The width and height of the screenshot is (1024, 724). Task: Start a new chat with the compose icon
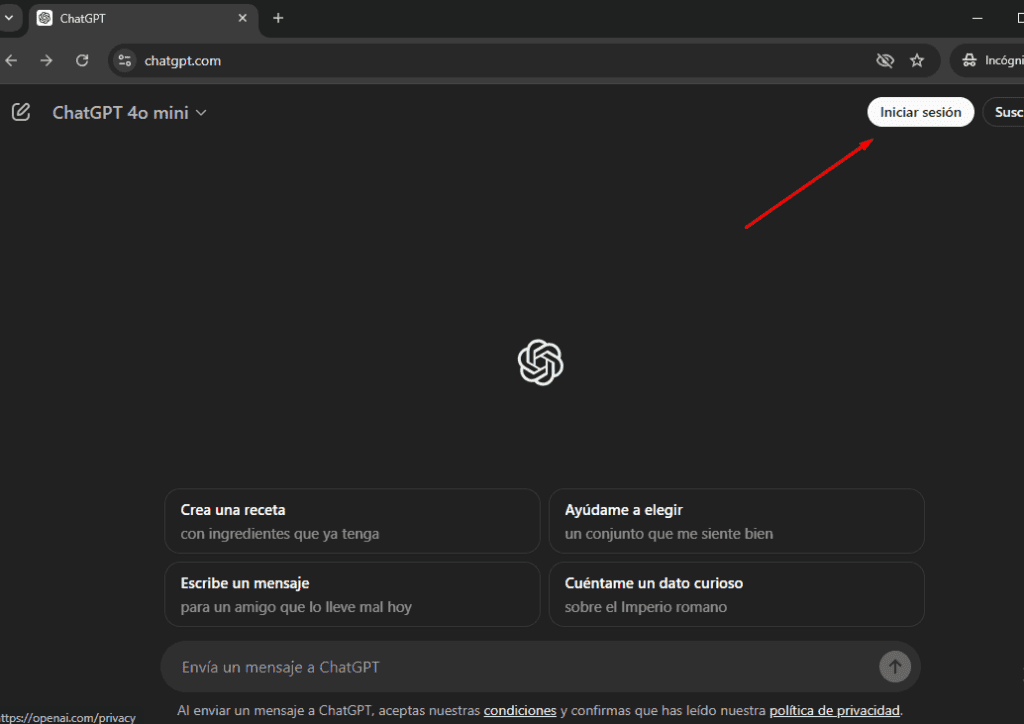(21, 112)
